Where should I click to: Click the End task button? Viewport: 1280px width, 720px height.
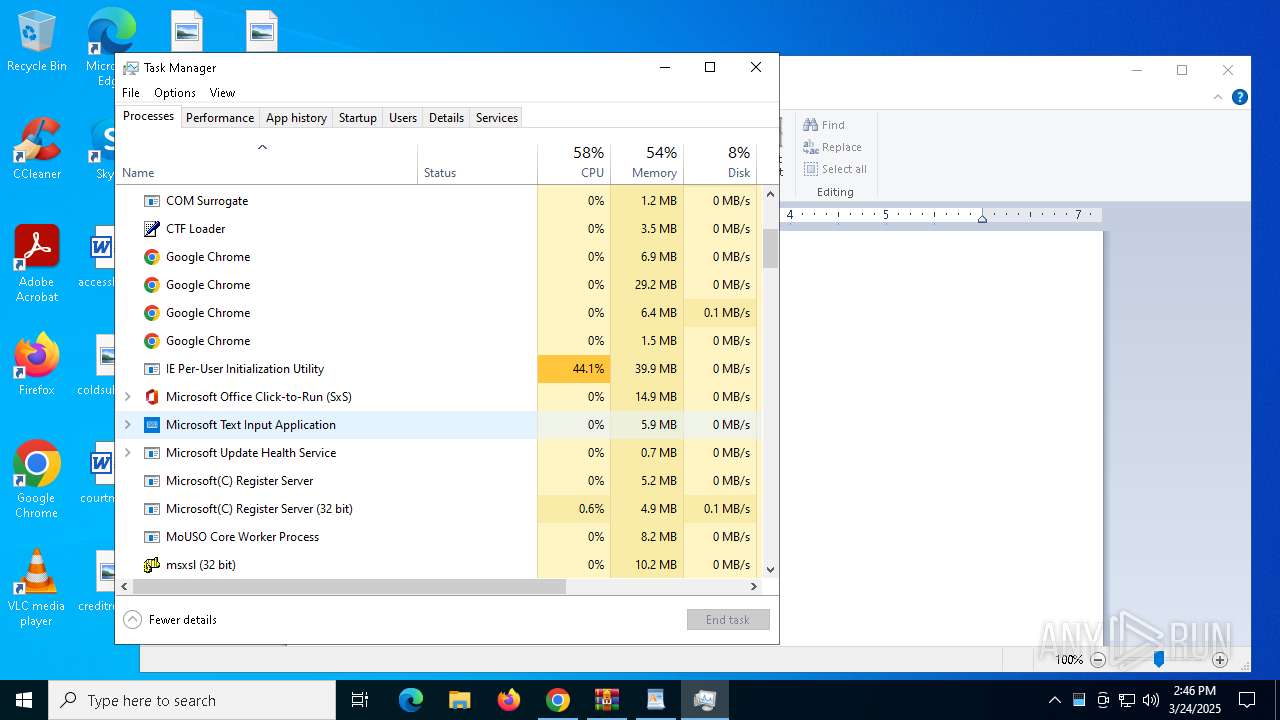click(728, 620)
